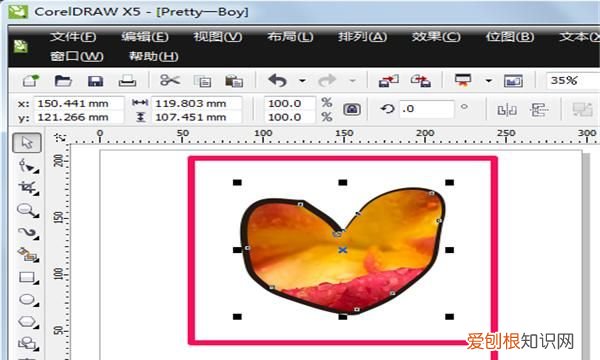
Task: Click the New document icon
Action: pos(31,81)
